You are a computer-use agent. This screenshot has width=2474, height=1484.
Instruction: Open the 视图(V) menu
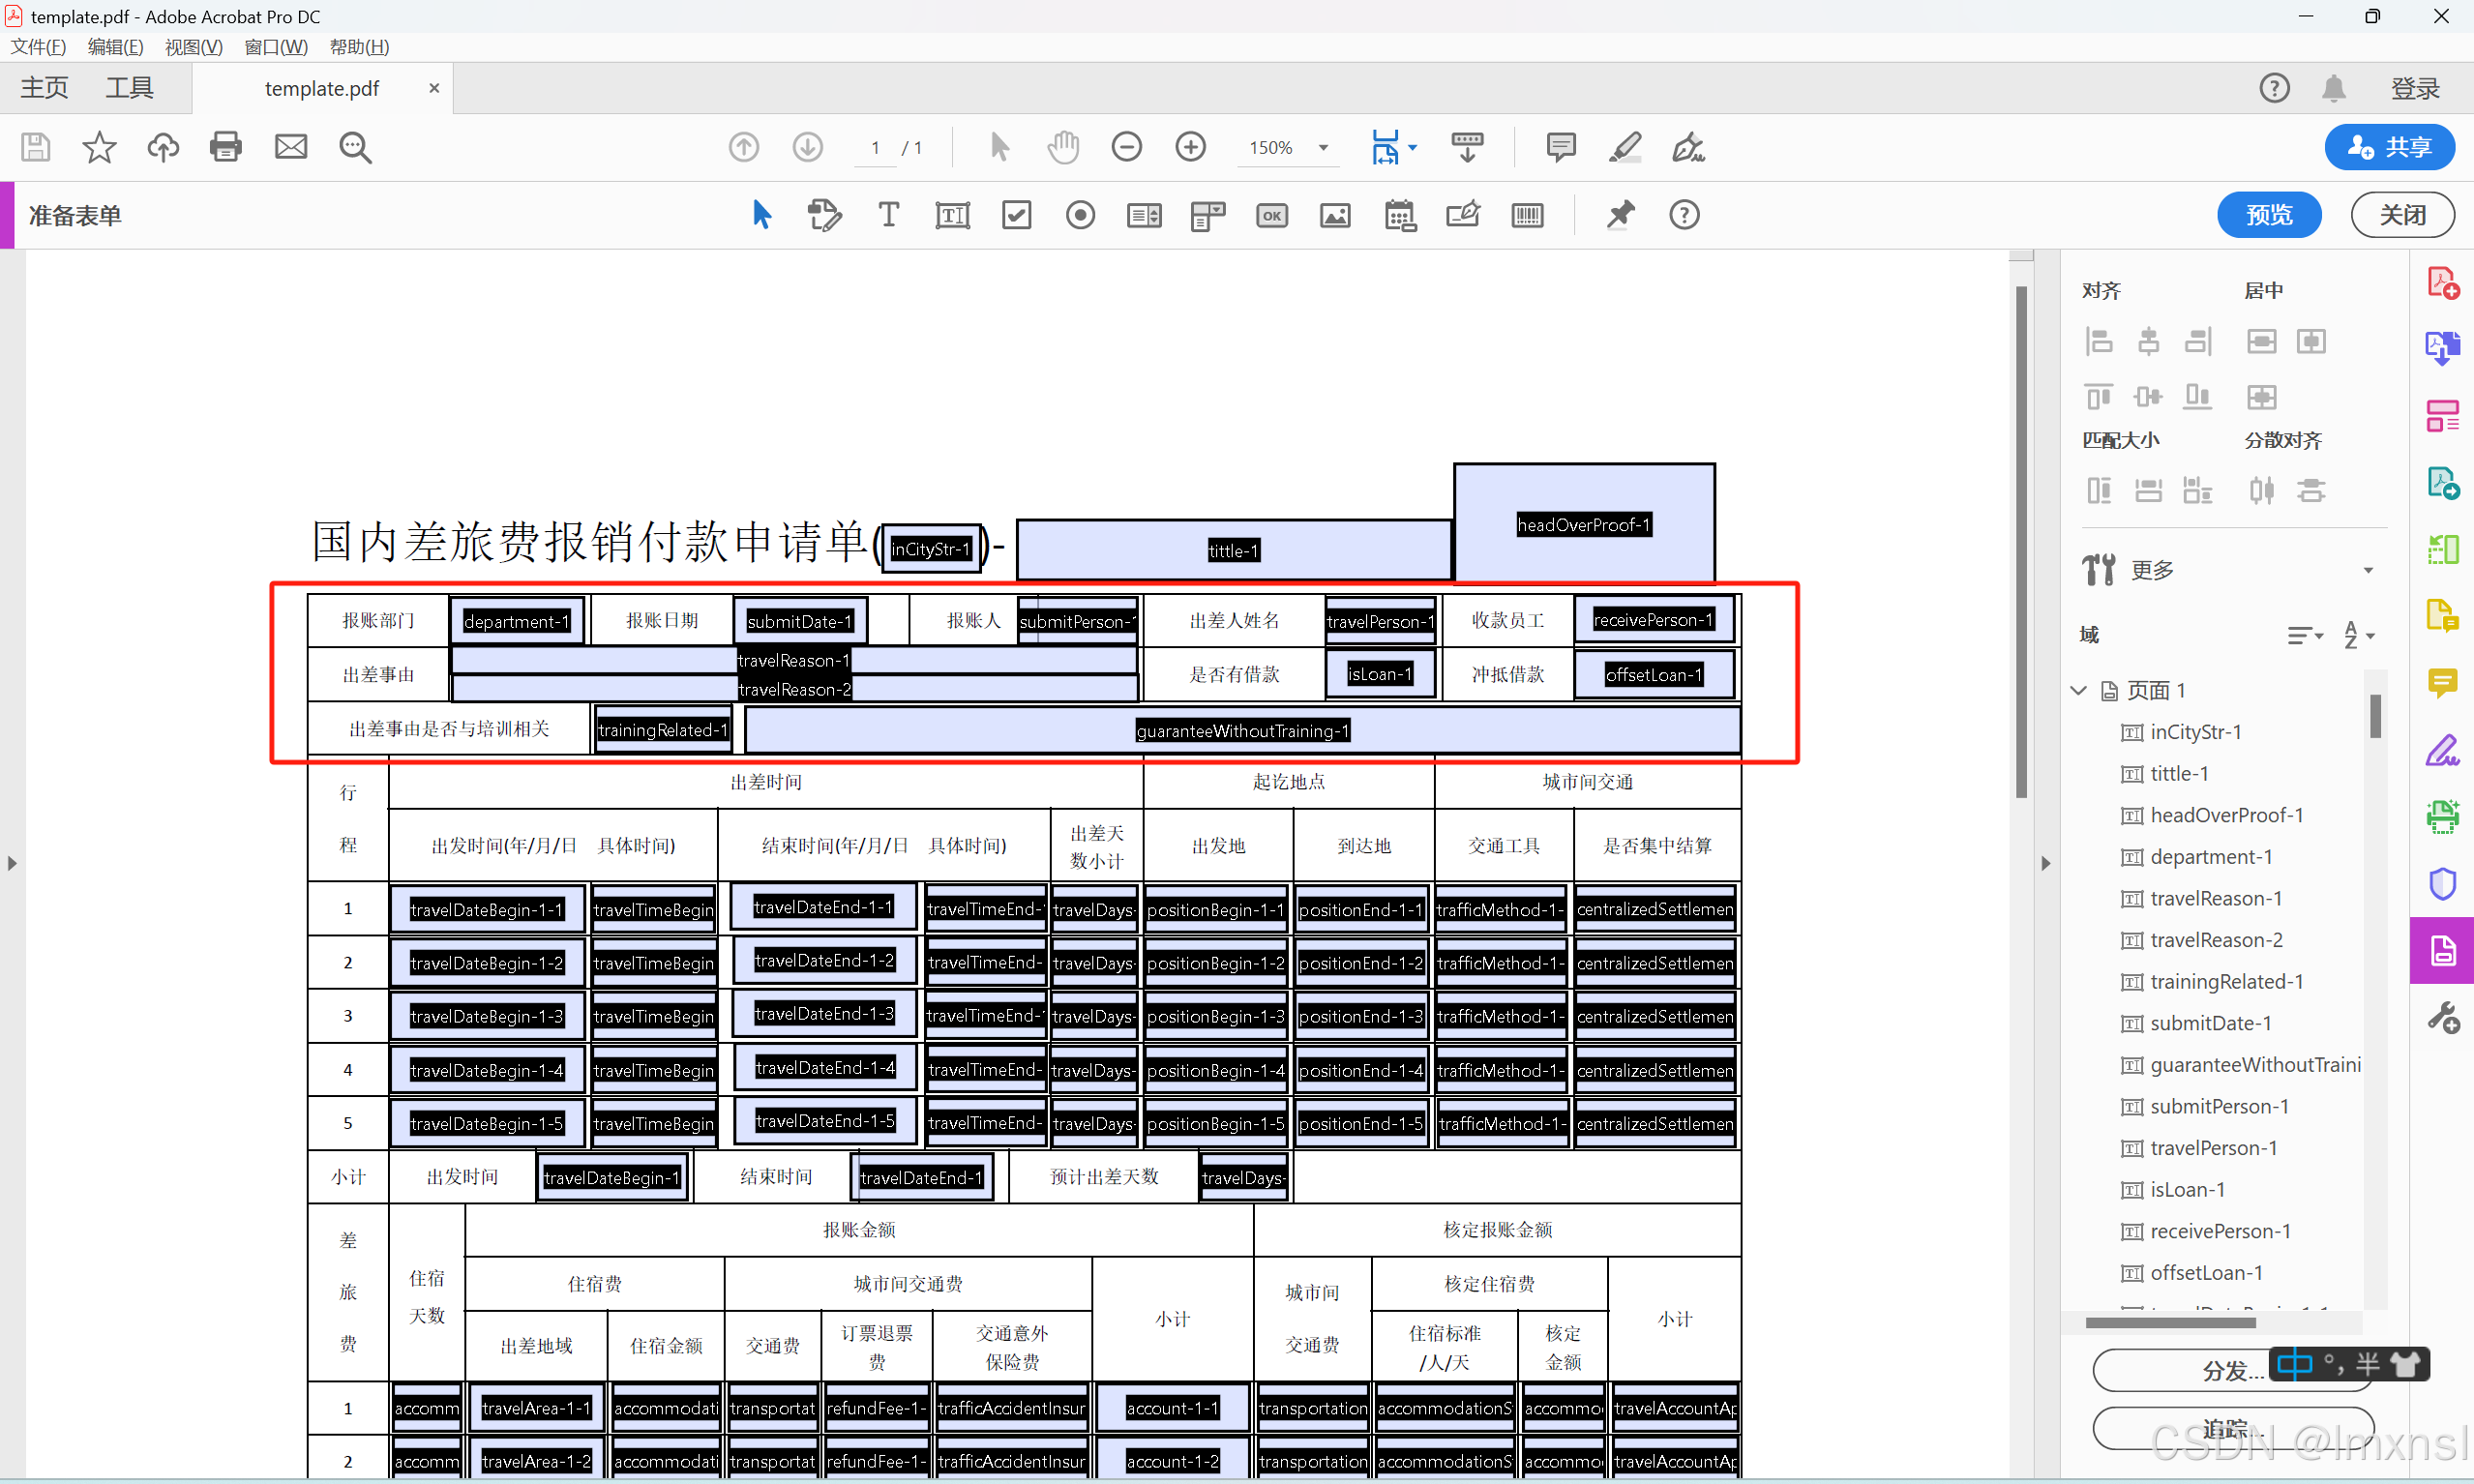[193, 47]
